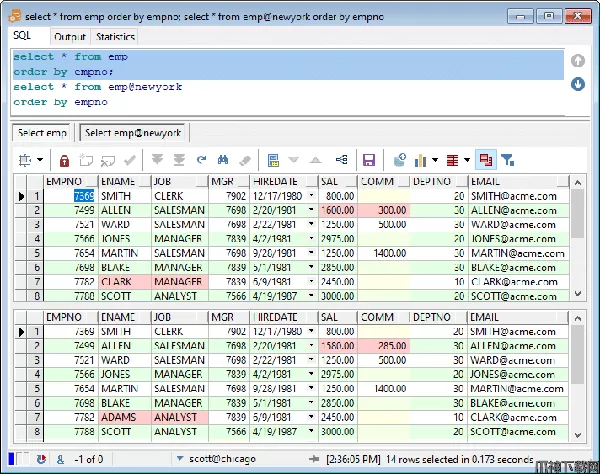Click the lock record icon in grid toolbar
The height and width of the screenshot is (474, 600).
[x=64, y=160]
